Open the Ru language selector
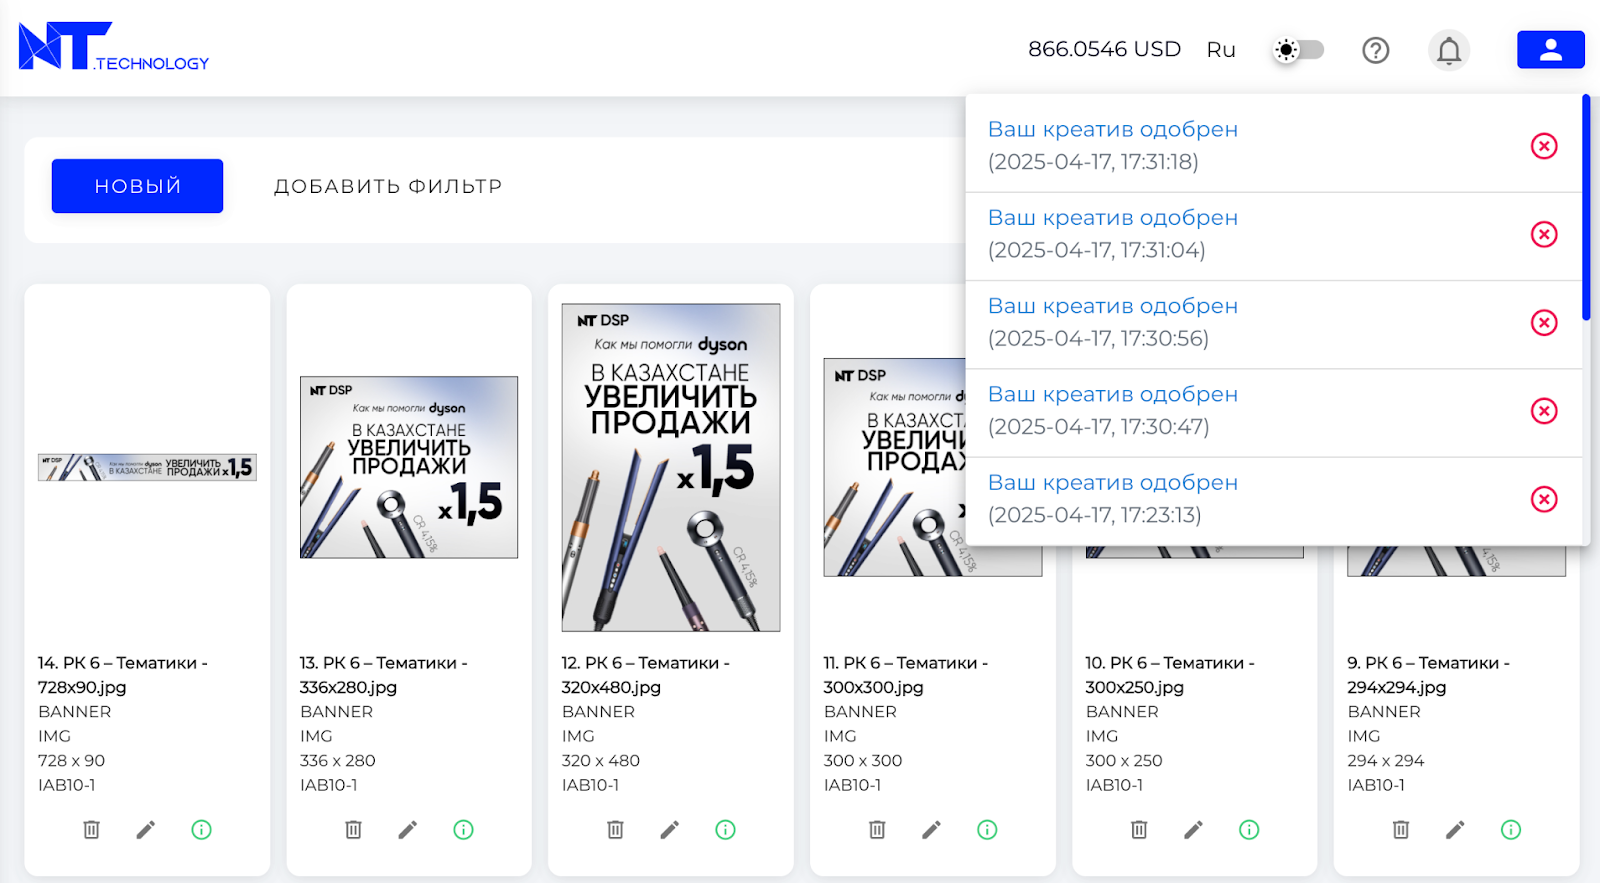The height and width of the screenshot is (883, 1600). 1221,50
